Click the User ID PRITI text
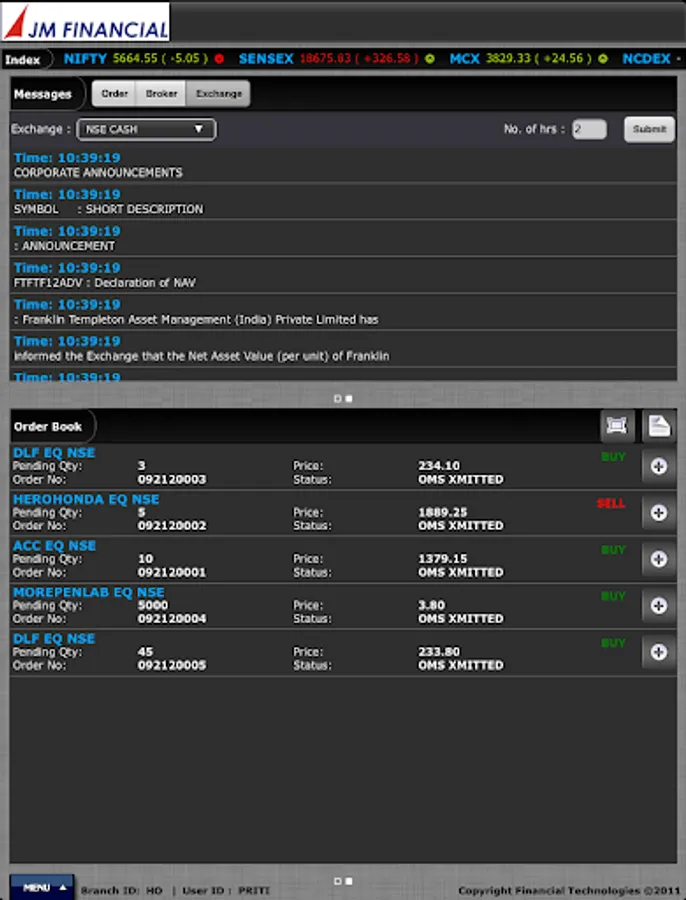This screenshot has width=686, height=900. [226, 891]
